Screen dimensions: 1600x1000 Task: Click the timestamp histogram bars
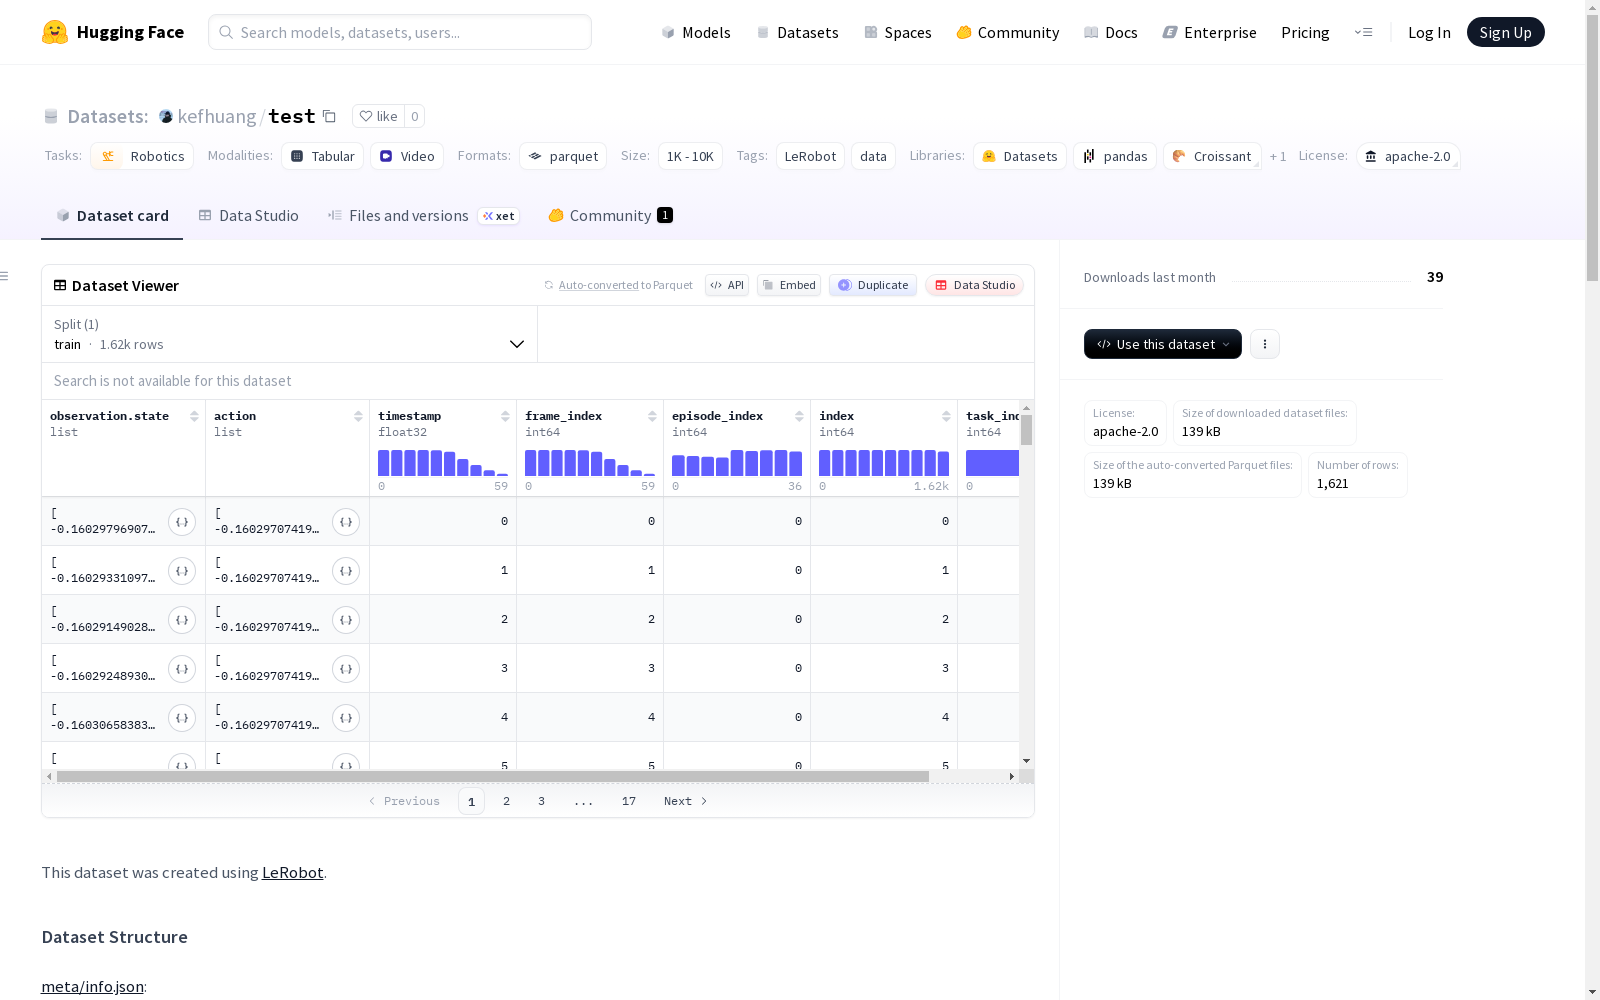tap(443, 463)
